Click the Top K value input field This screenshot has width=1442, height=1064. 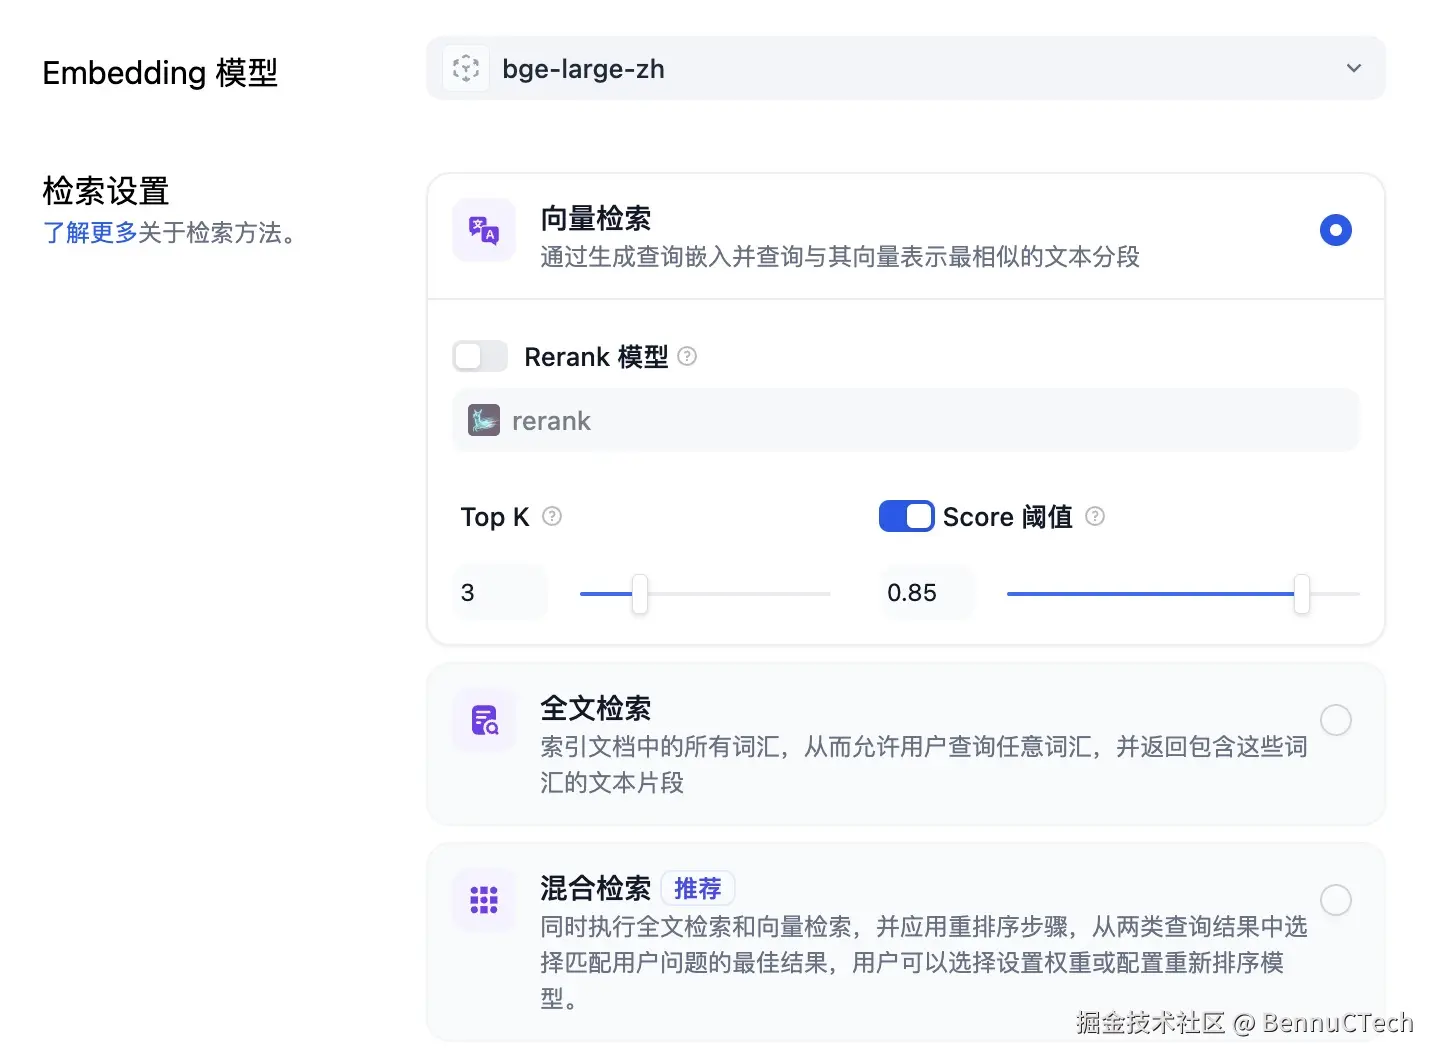click(x=500, y=592)
